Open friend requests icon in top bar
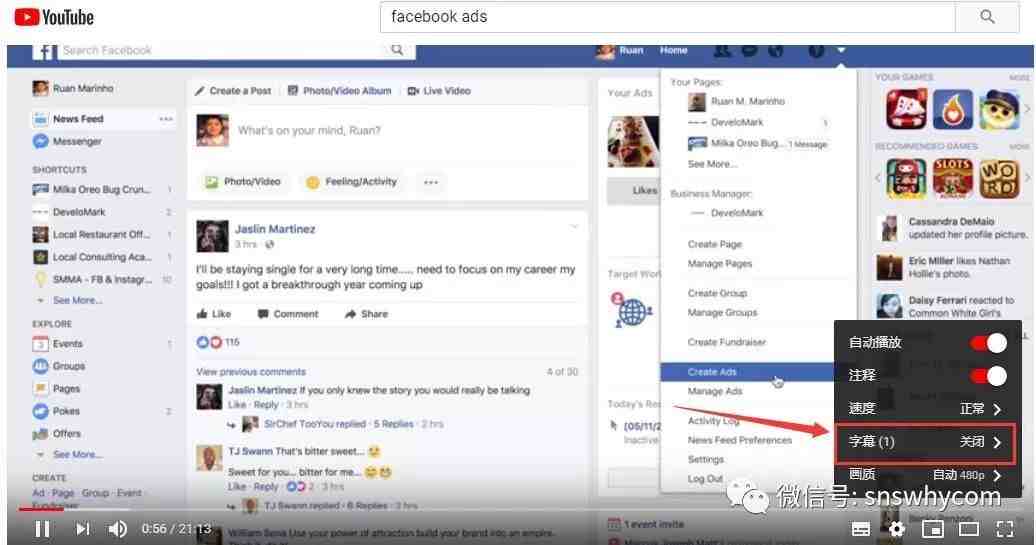The image size is (1036, 545). click(722, 50)
